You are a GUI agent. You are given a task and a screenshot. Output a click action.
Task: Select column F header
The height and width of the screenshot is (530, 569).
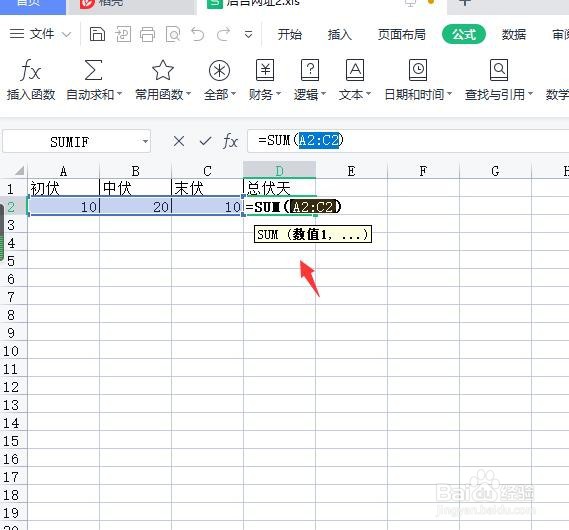423,170
